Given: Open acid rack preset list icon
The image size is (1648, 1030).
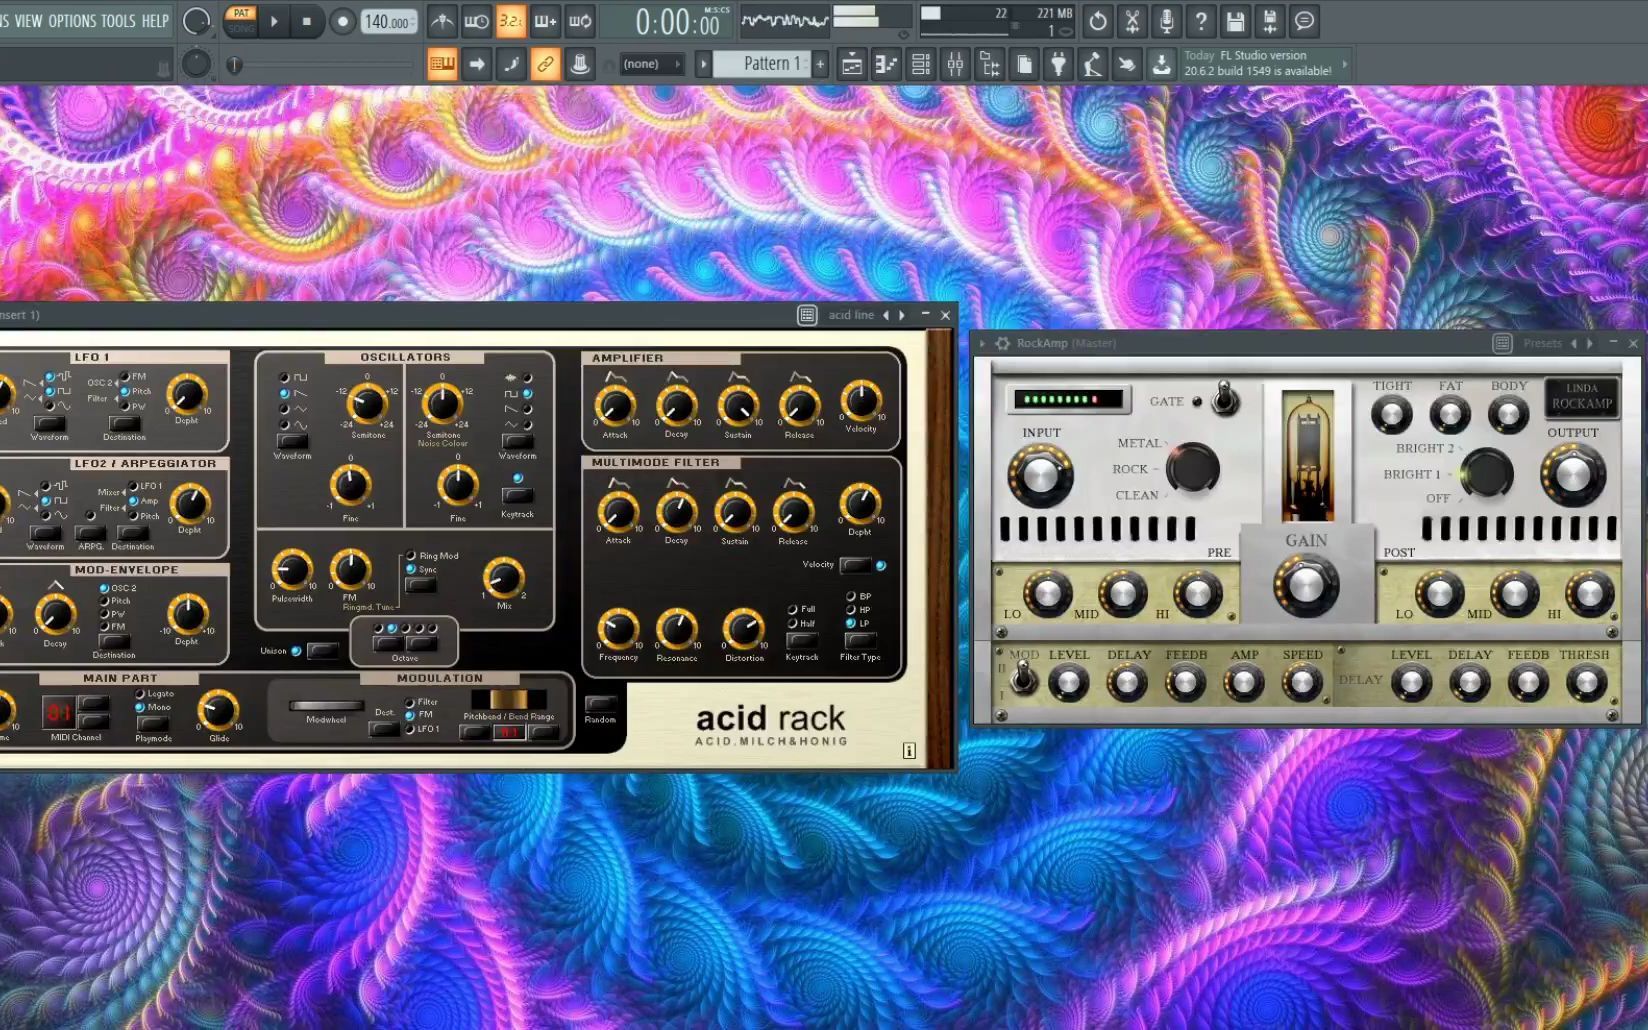Looking at the screenshot, I should pos(807,315).
